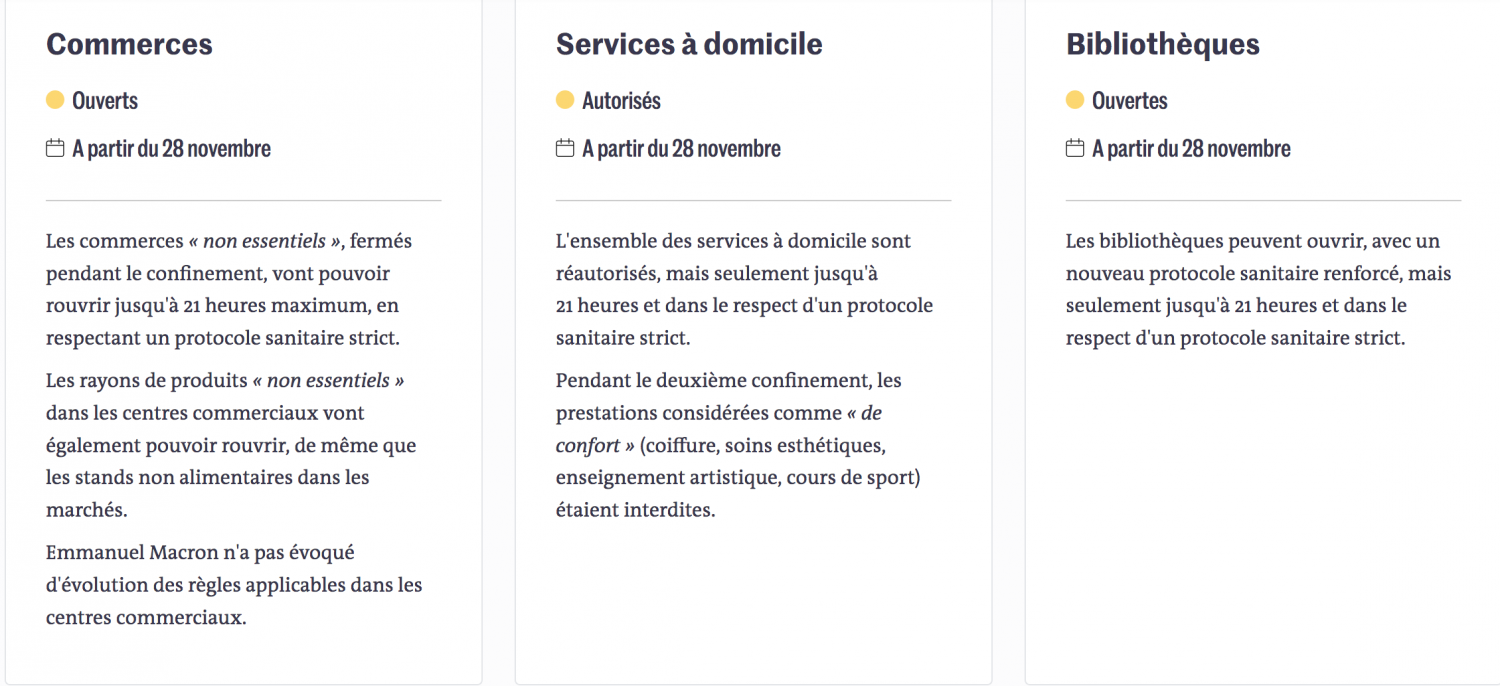Click the Ouverts status label
1500x686 pixels.
coord(105,100)
